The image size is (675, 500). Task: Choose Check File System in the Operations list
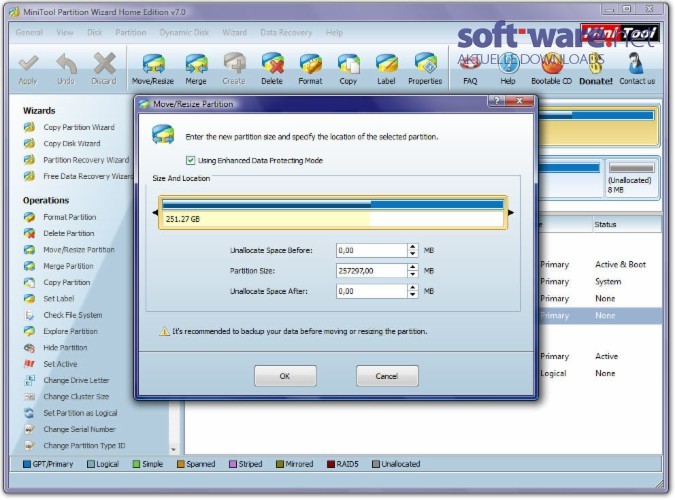tap(63, 315)
